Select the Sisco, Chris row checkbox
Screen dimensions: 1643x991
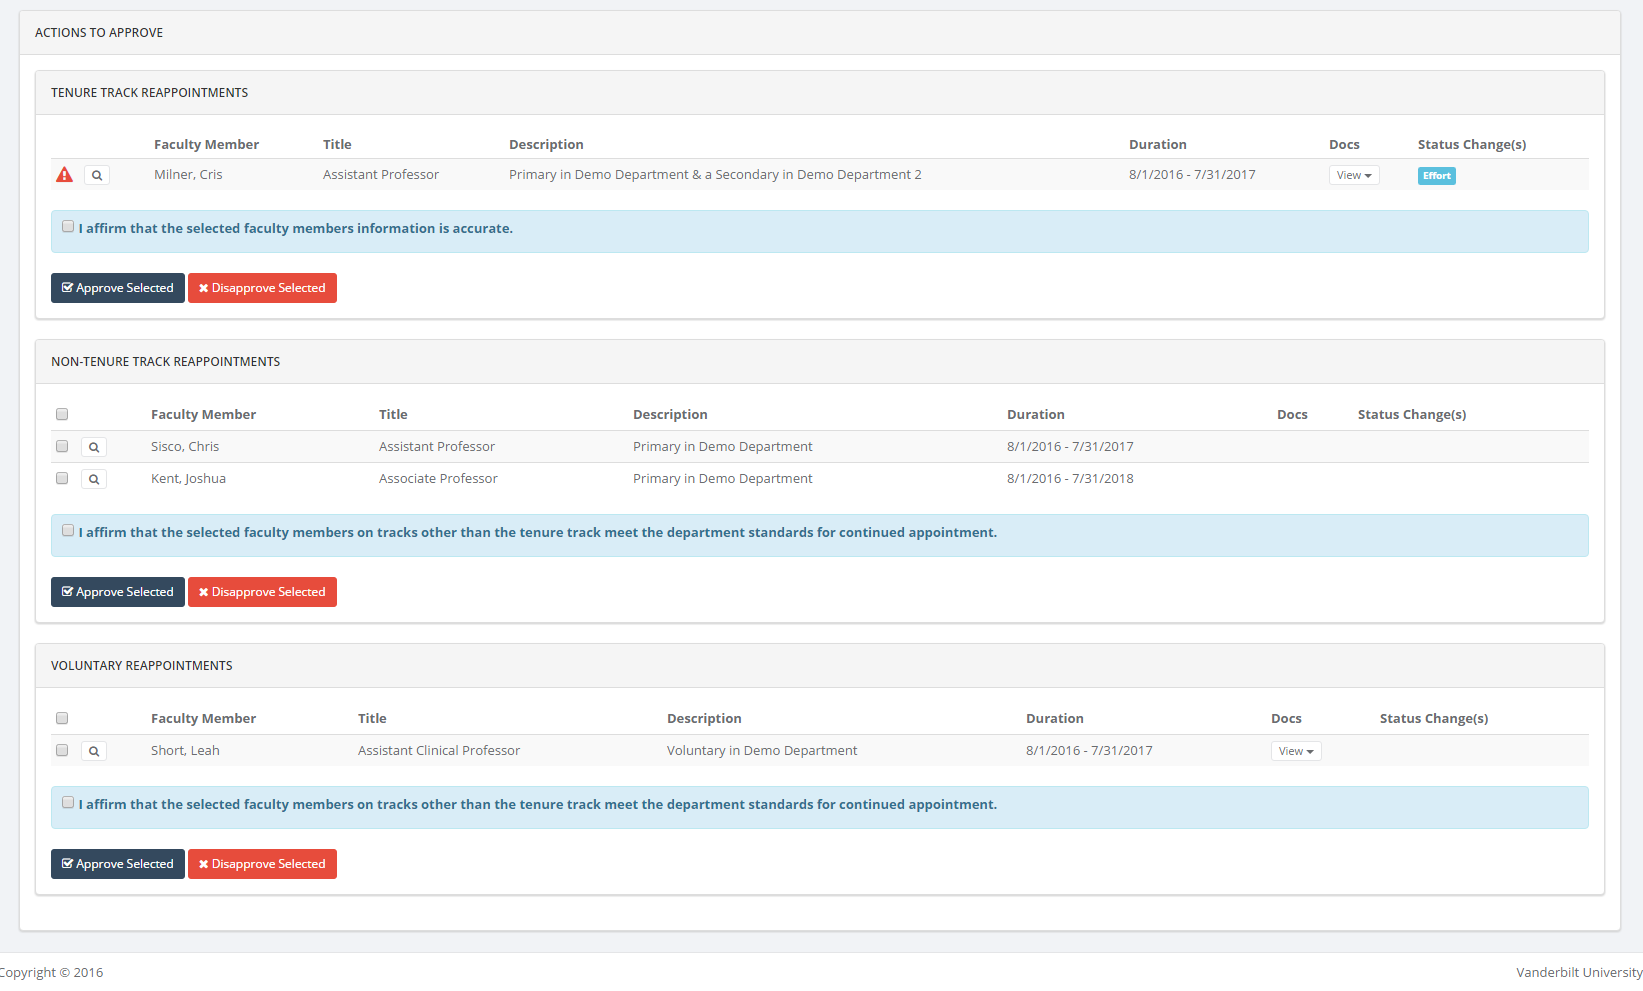click(62, 446)
